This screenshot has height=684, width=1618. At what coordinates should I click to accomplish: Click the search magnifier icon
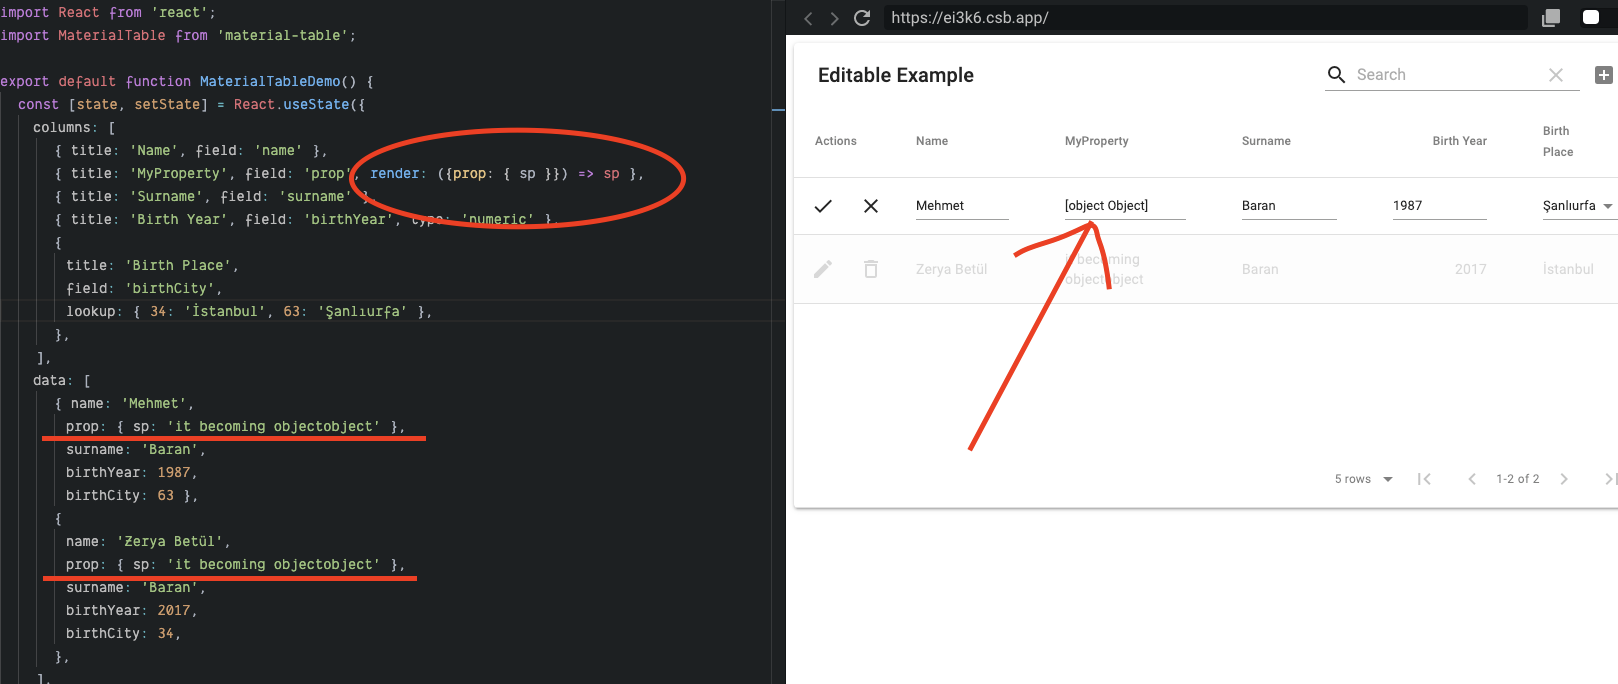1336,74
